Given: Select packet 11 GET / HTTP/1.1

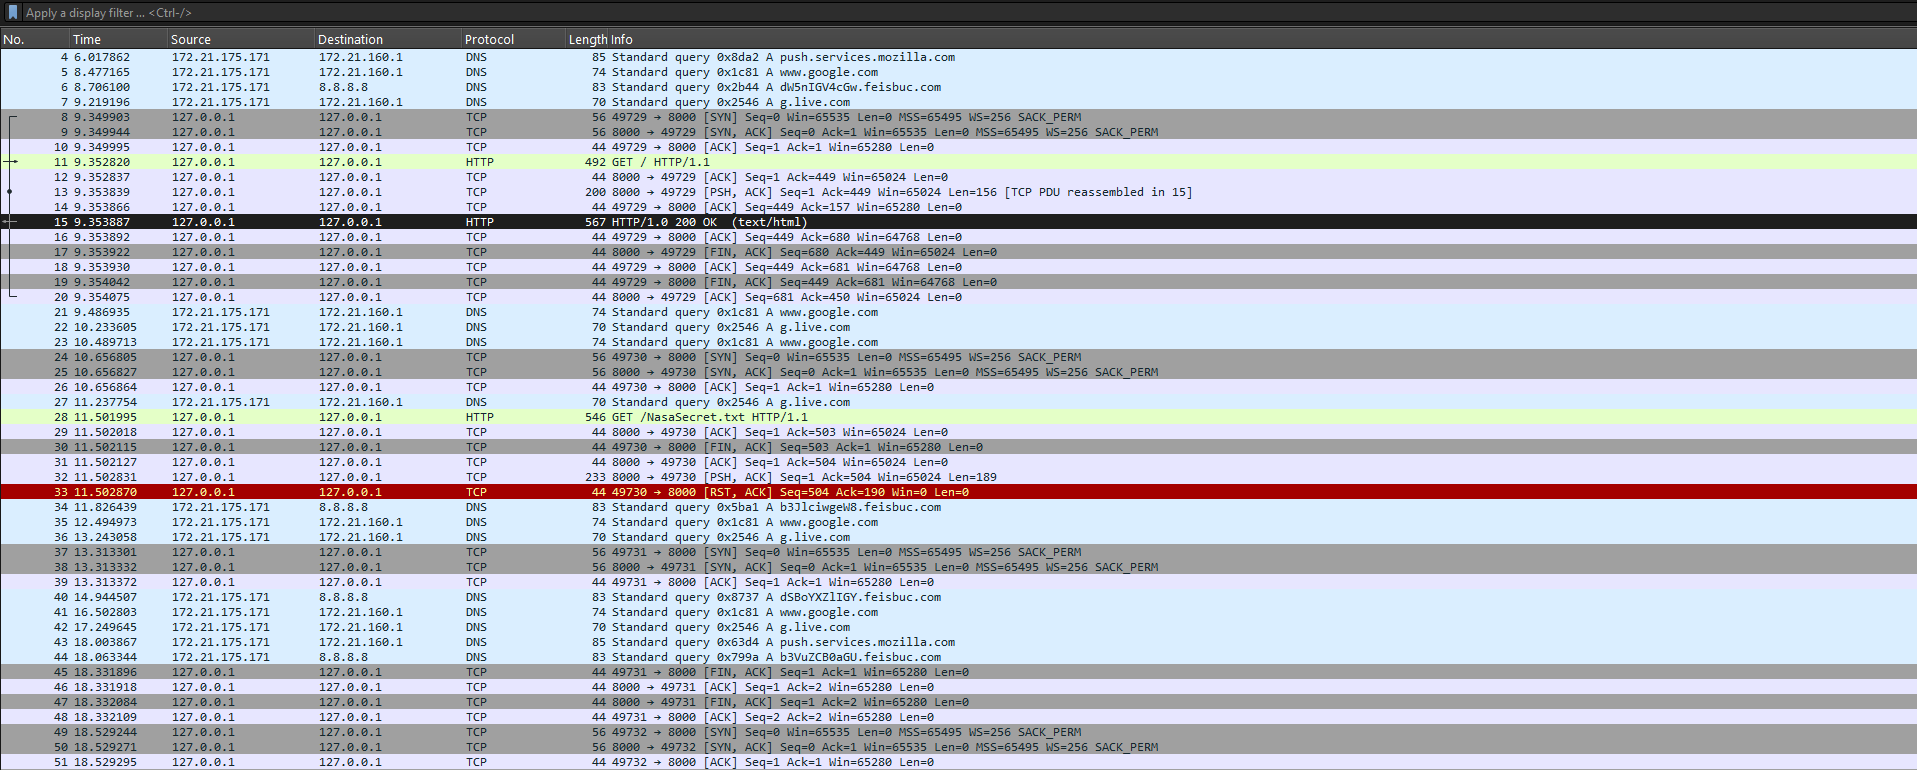Looking at the screenshot, I should click(x=958, y=162).
